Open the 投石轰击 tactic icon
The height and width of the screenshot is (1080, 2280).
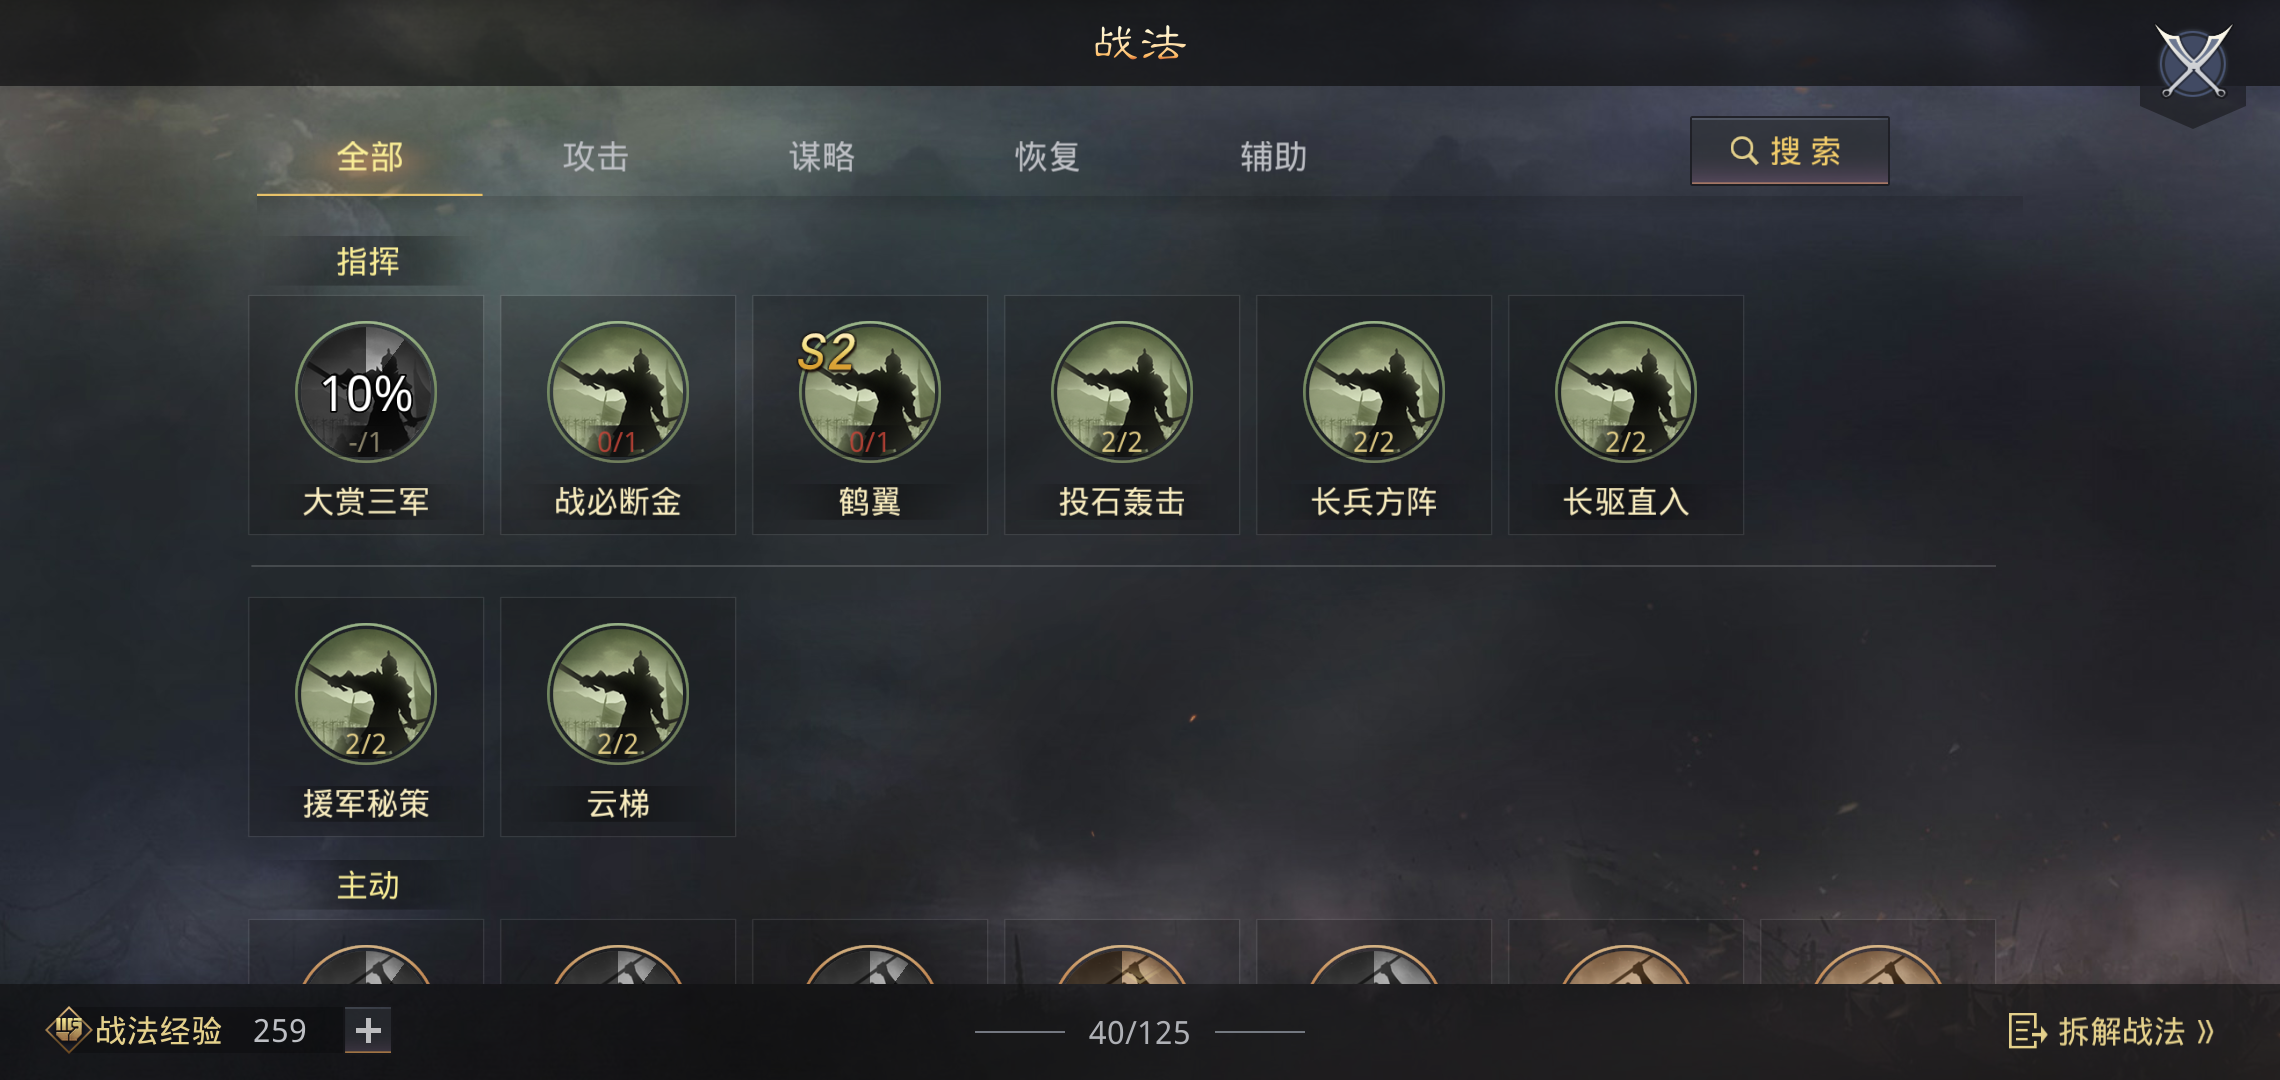1122,392
